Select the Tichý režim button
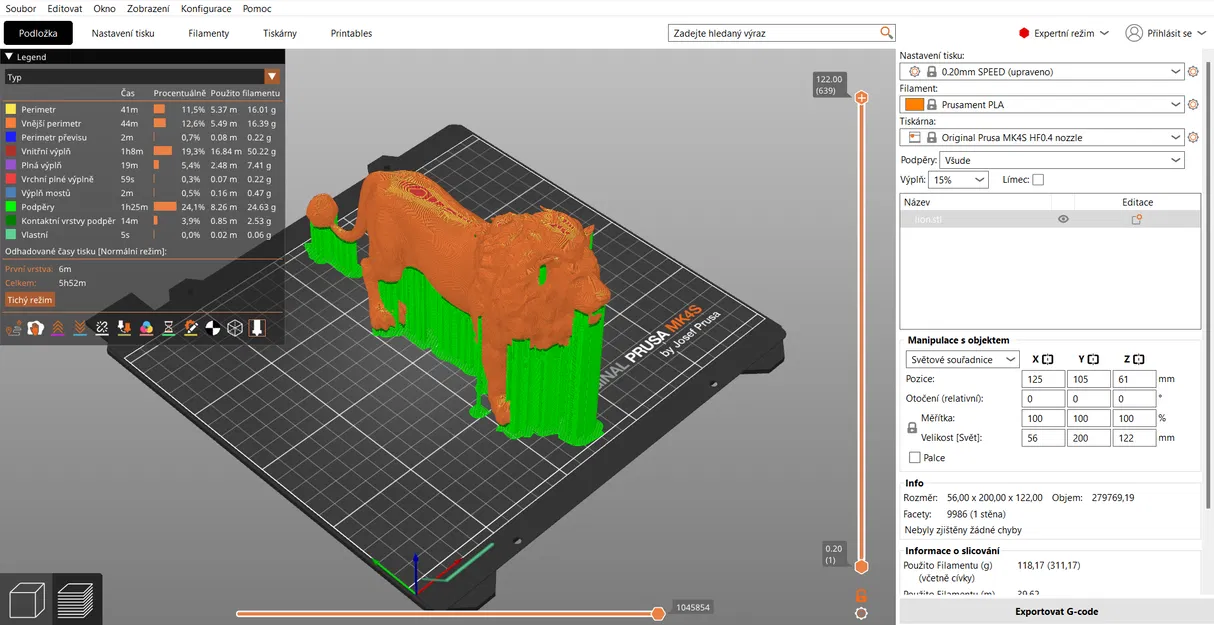The height and width of the screenshot is (625, 1214). click(30, 299)
